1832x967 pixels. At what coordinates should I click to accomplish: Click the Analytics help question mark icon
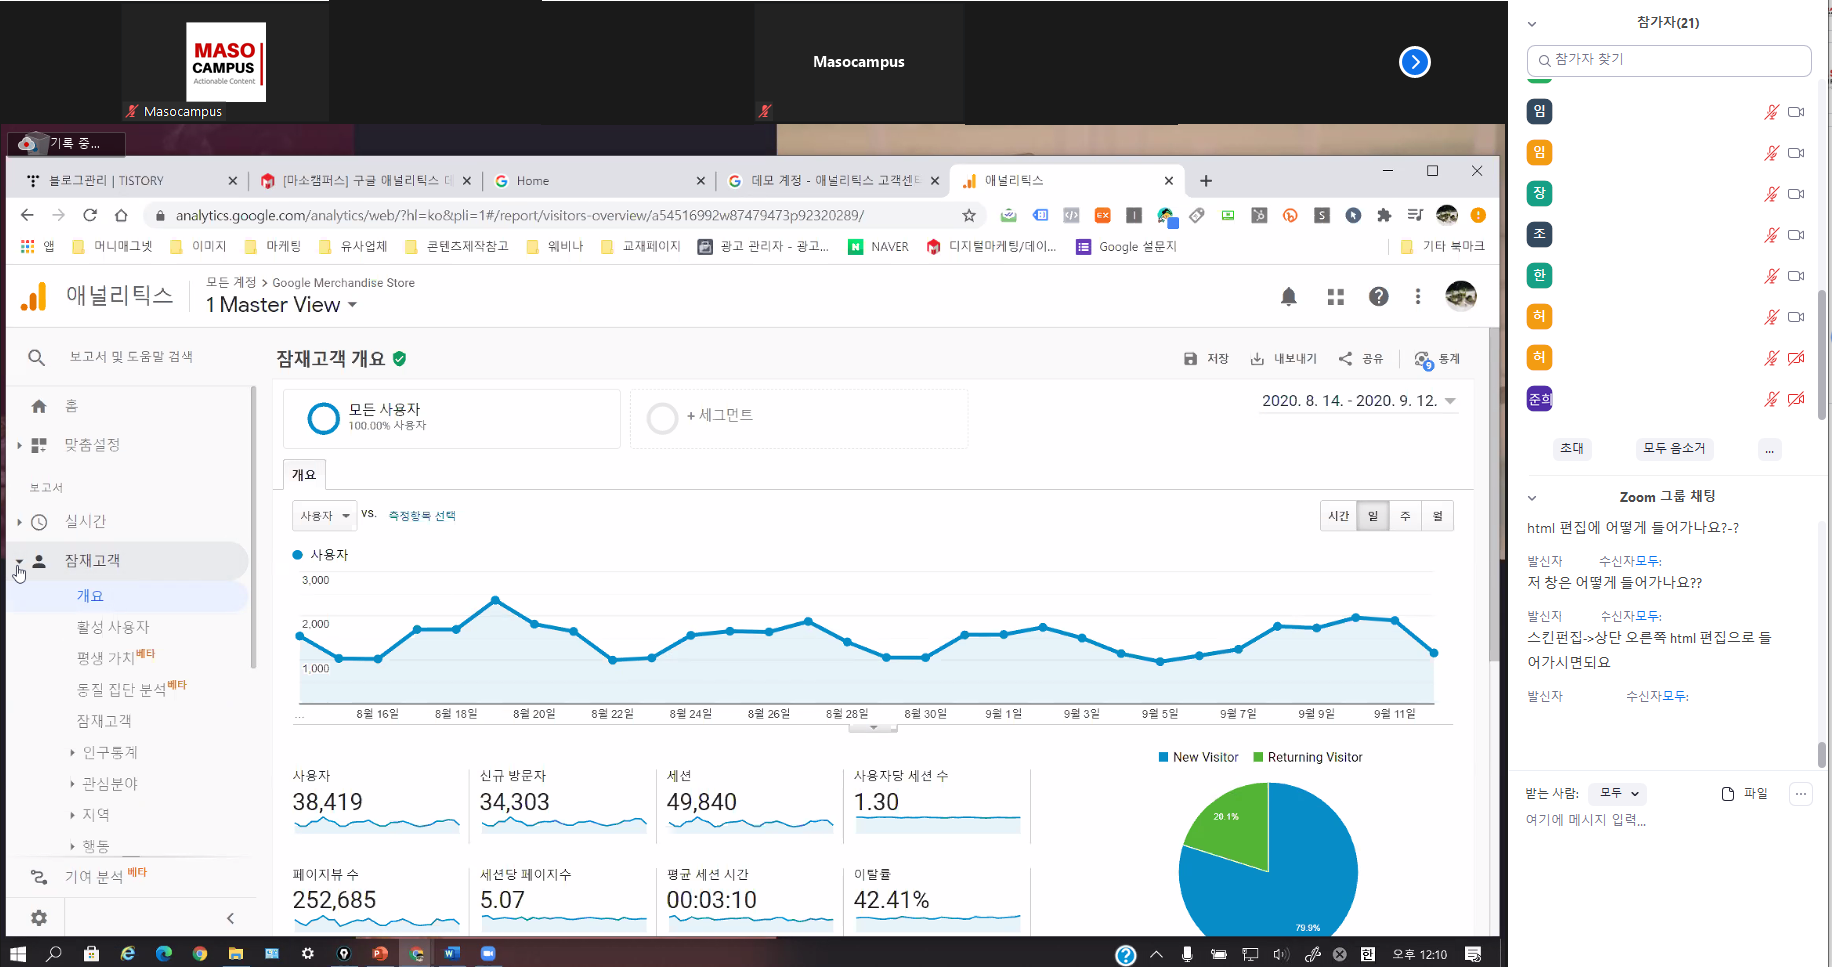1378,297
